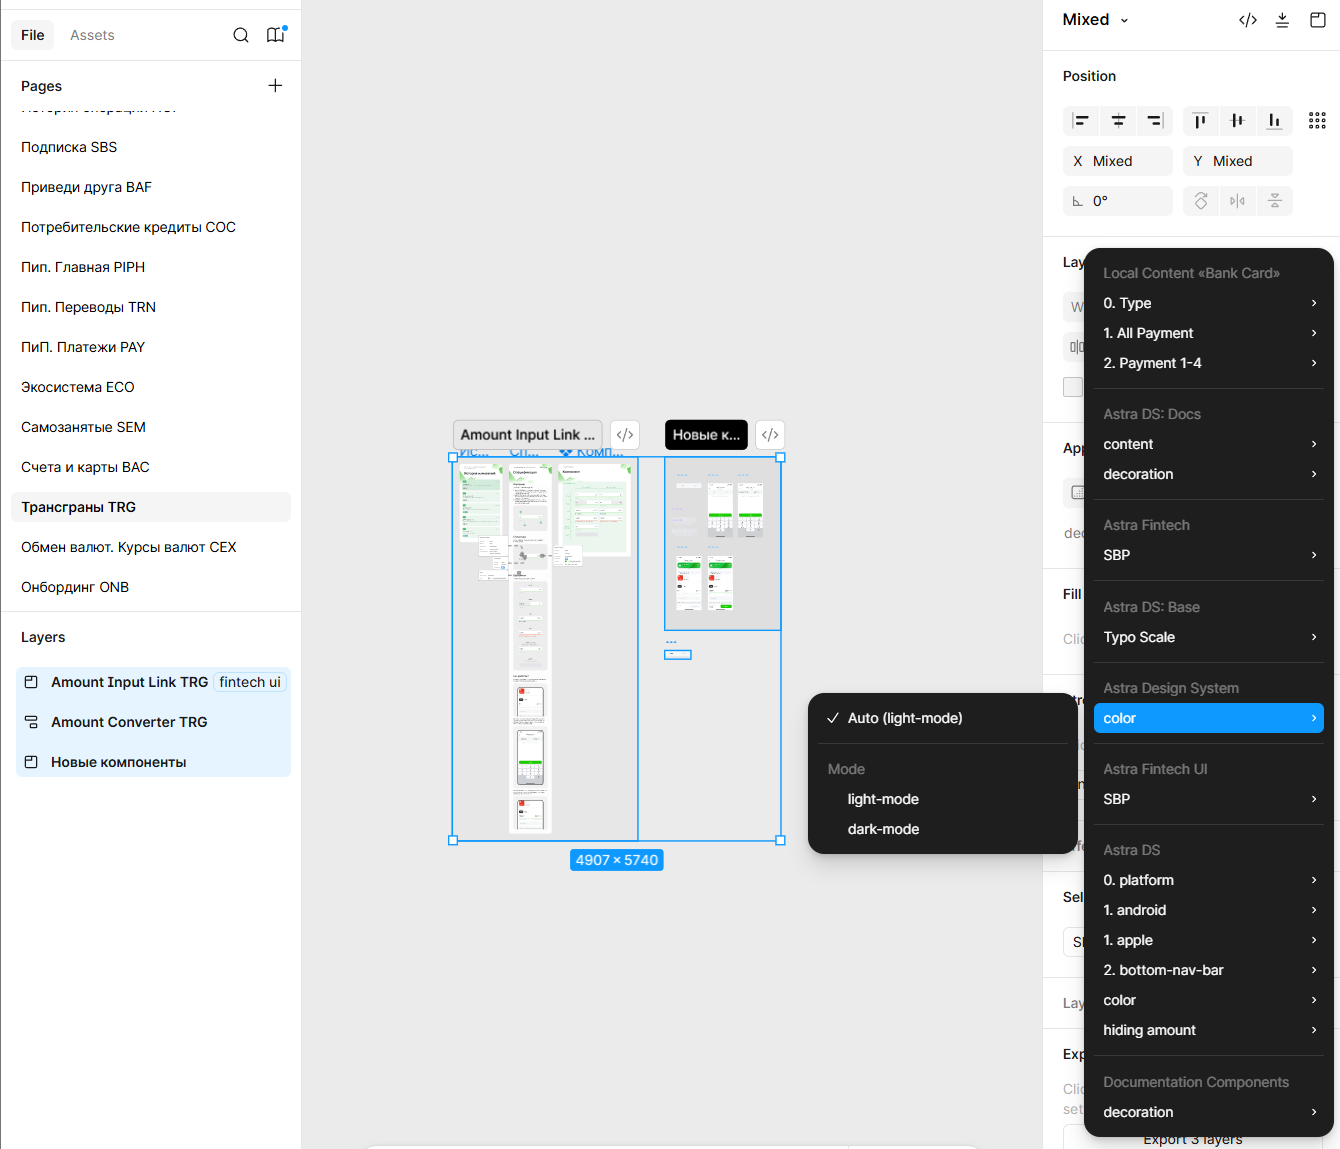This screenshot has height=1149, width=1340.
Task: Align selection to vertical centers
Action: pos(1237,121)
